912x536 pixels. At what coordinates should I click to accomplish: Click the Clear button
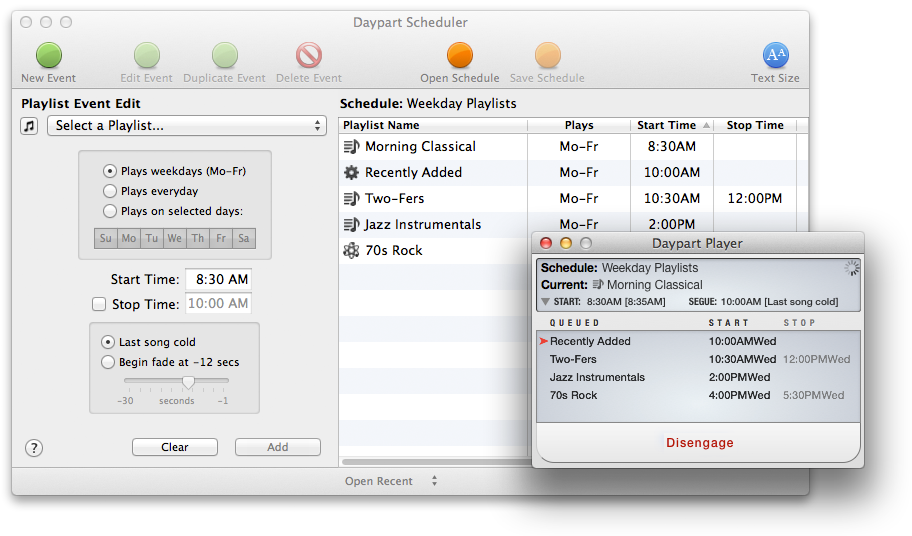coord(174,447)
